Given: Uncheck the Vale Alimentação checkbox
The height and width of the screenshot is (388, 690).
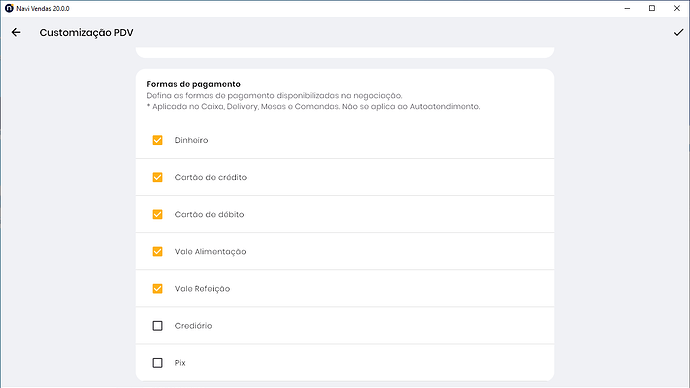Looking at the screenshot, I should [x=158, y=252].
